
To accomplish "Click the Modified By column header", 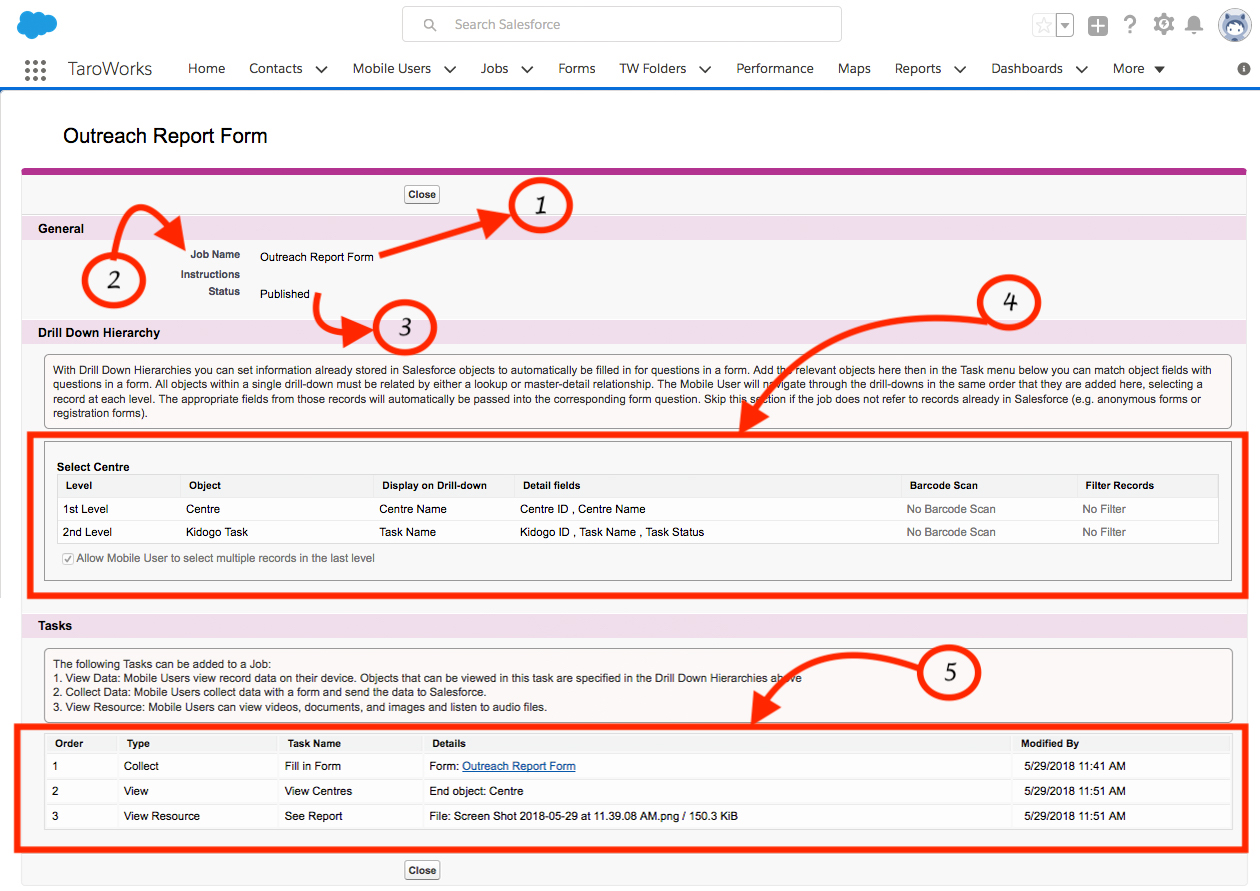I will [x=1050, y=744].
